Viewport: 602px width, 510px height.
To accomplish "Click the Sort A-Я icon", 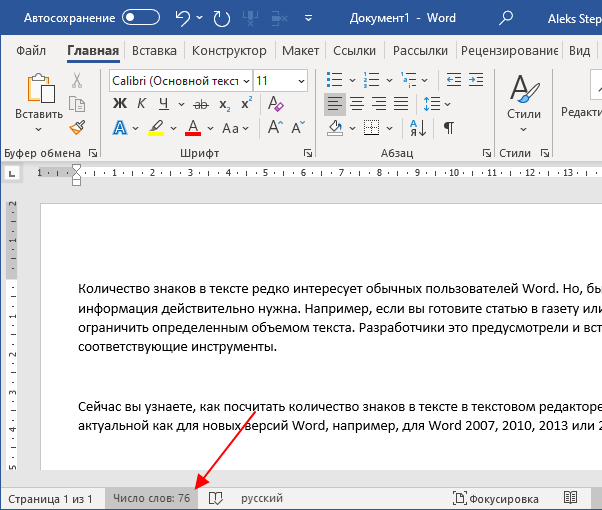I will coord(418,128).
